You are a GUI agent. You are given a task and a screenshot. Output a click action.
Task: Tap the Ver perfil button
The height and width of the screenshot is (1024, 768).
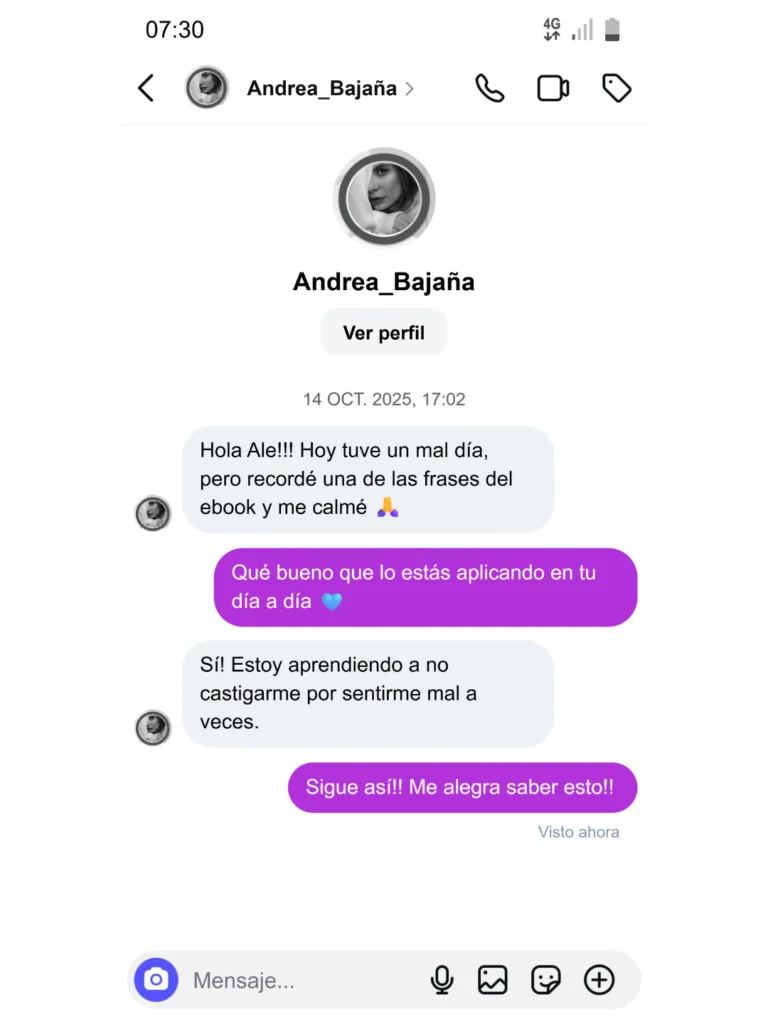384,332
